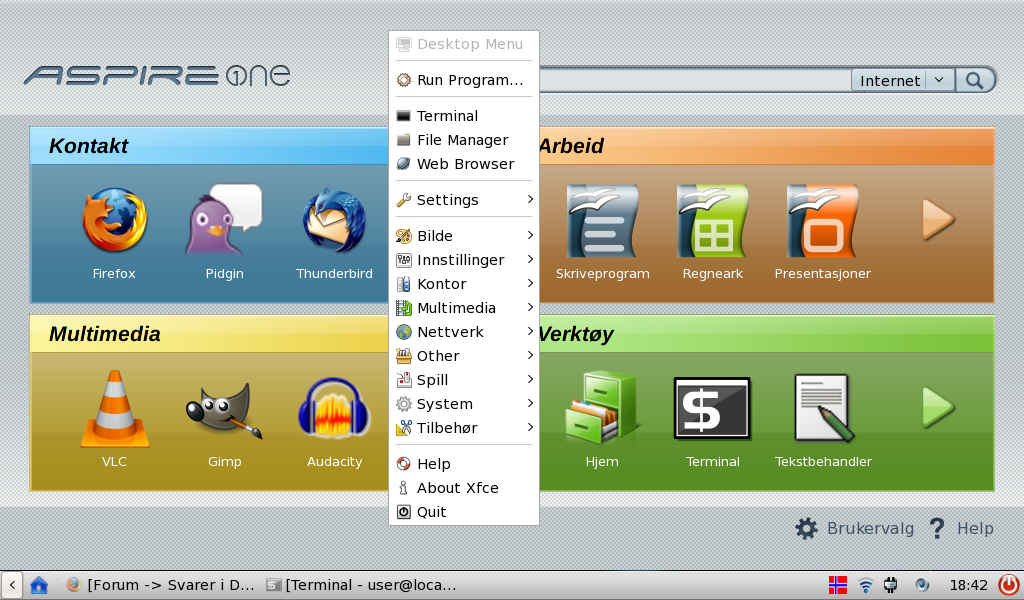The height and width of the screenshot is (600, 1024).
Task: Open Norwegian flag keyboard layout indicator
Action: coord(838,585)
